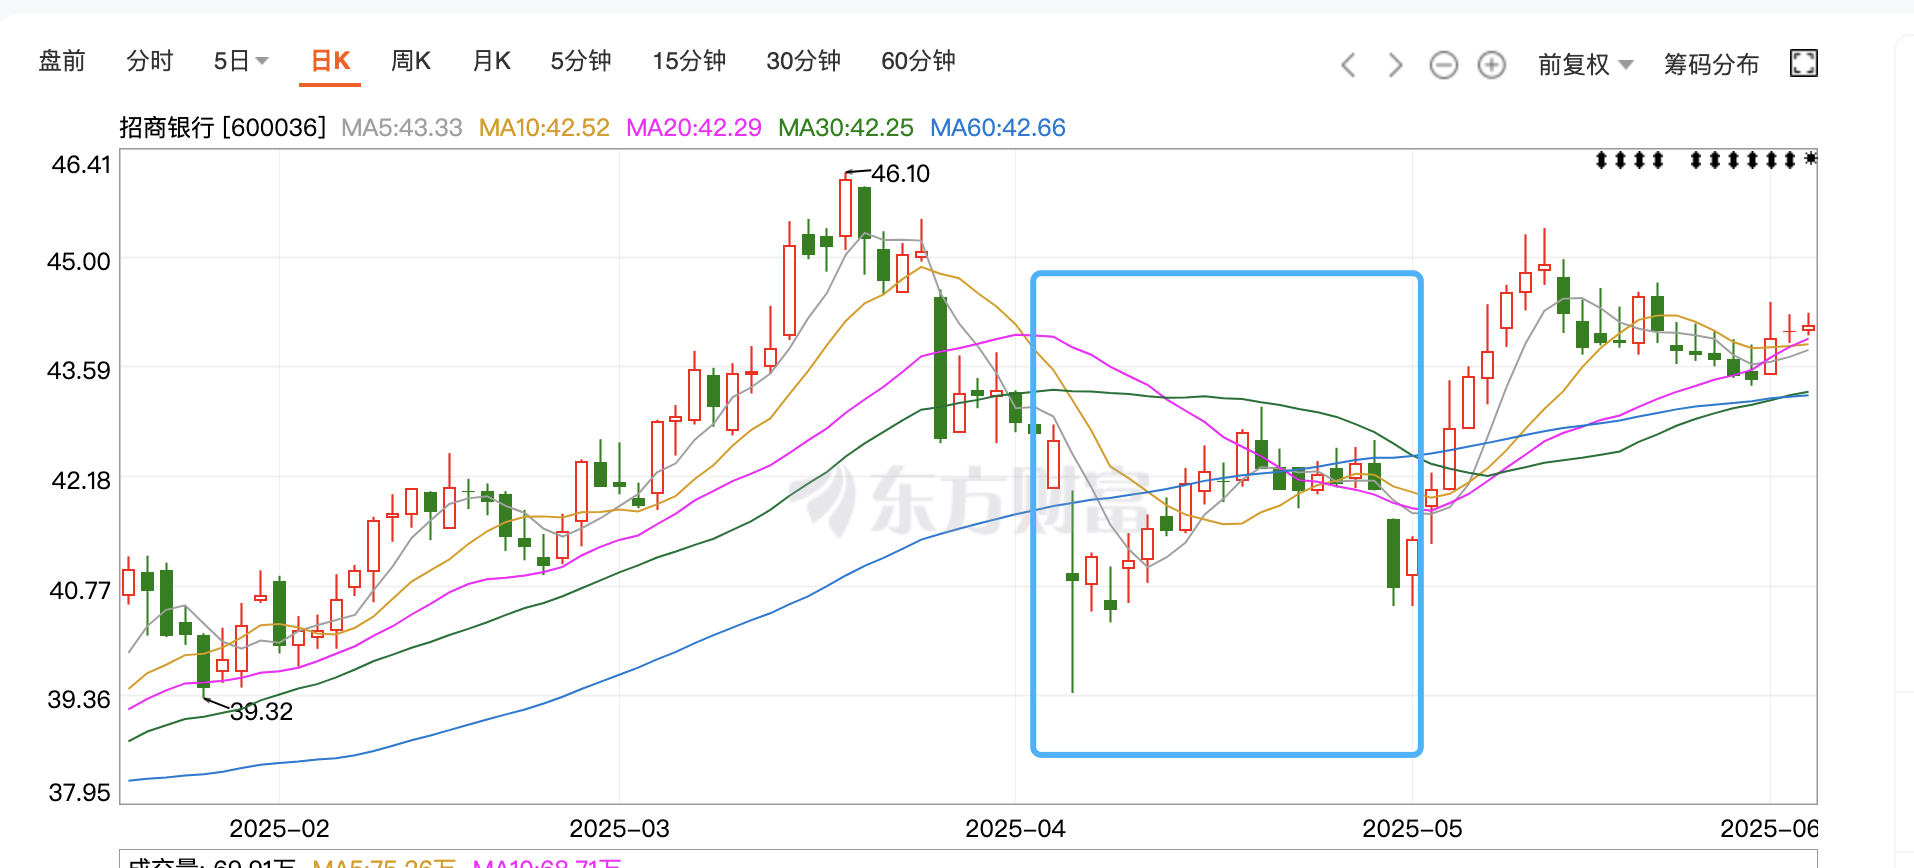Switch to 分时 tab
The image size is (1914, 868).
(150, 61)
